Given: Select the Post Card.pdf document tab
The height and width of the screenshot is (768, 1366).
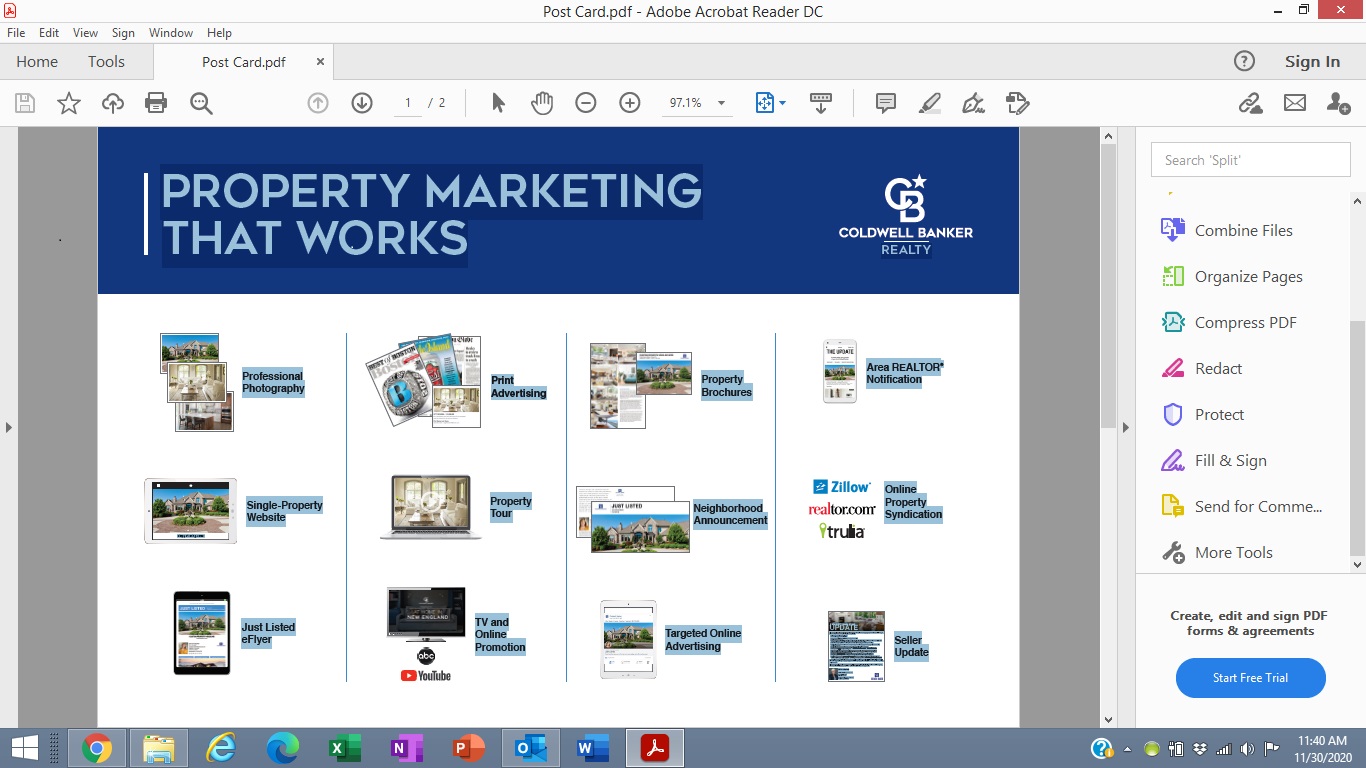Looking at the screenshot, I should [244, 62].
